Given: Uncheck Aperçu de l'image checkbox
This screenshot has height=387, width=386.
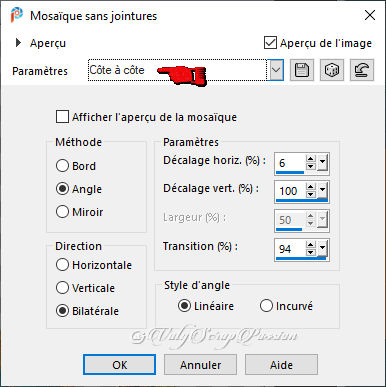Looking at the screenshot, I should (270, 43).
